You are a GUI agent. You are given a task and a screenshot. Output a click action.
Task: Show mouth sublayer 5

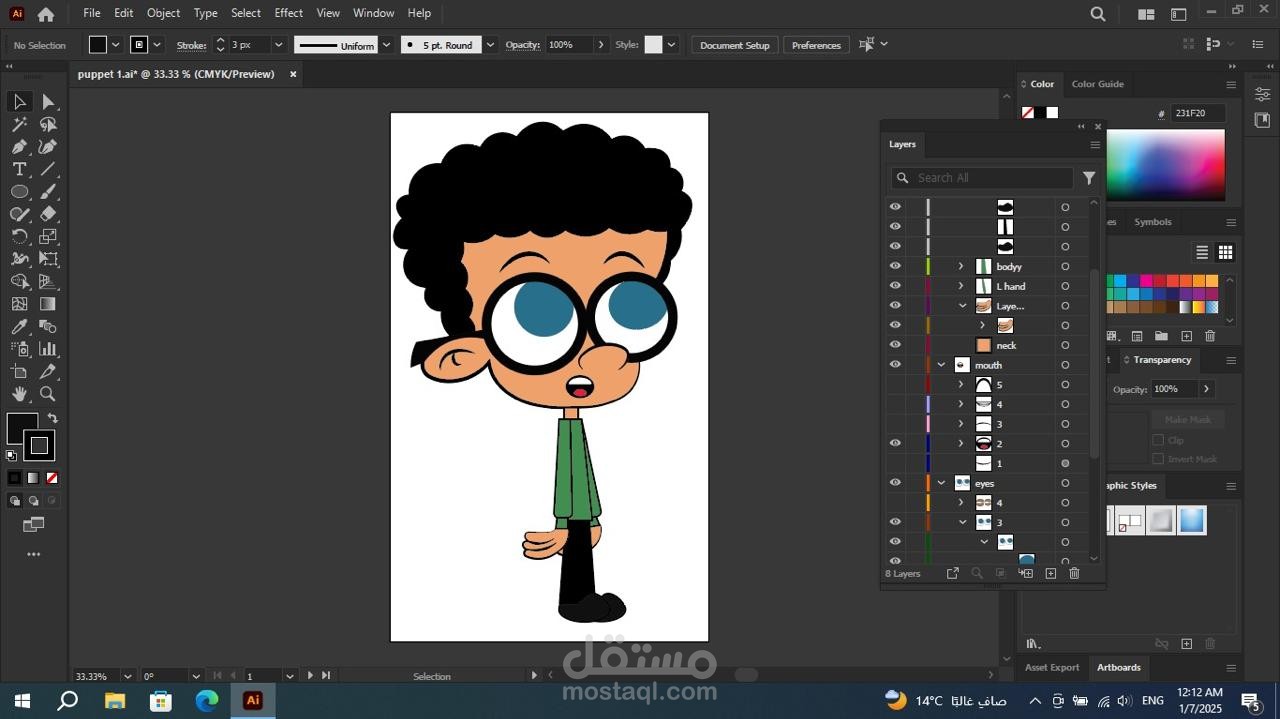[895, 384]
